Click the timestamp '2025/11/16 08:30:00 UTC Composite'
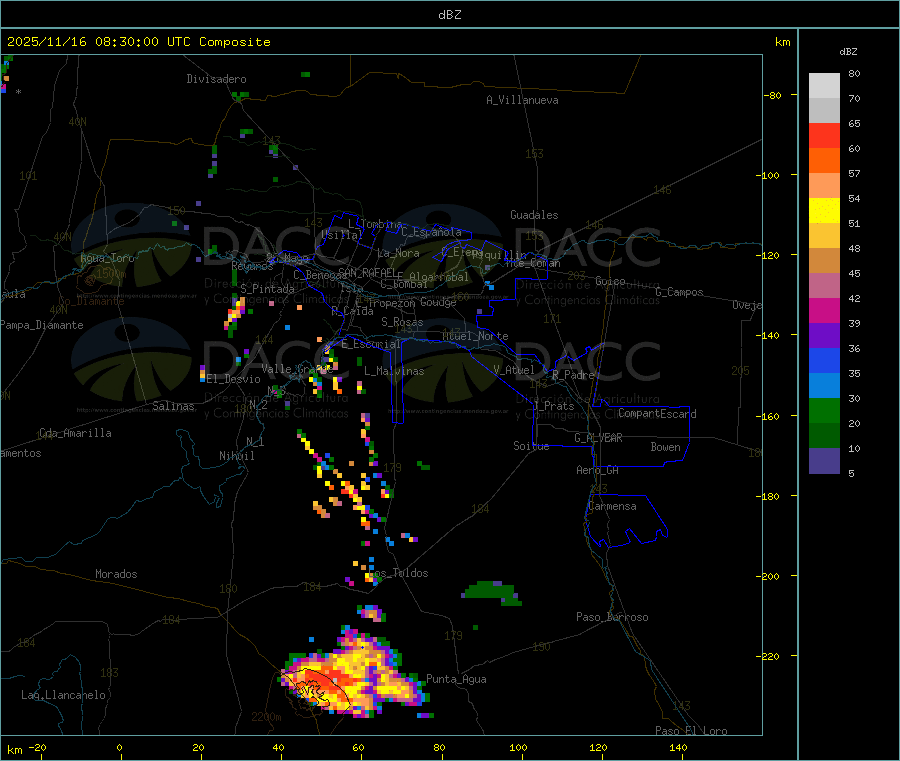900x761 pixels. 138,42
